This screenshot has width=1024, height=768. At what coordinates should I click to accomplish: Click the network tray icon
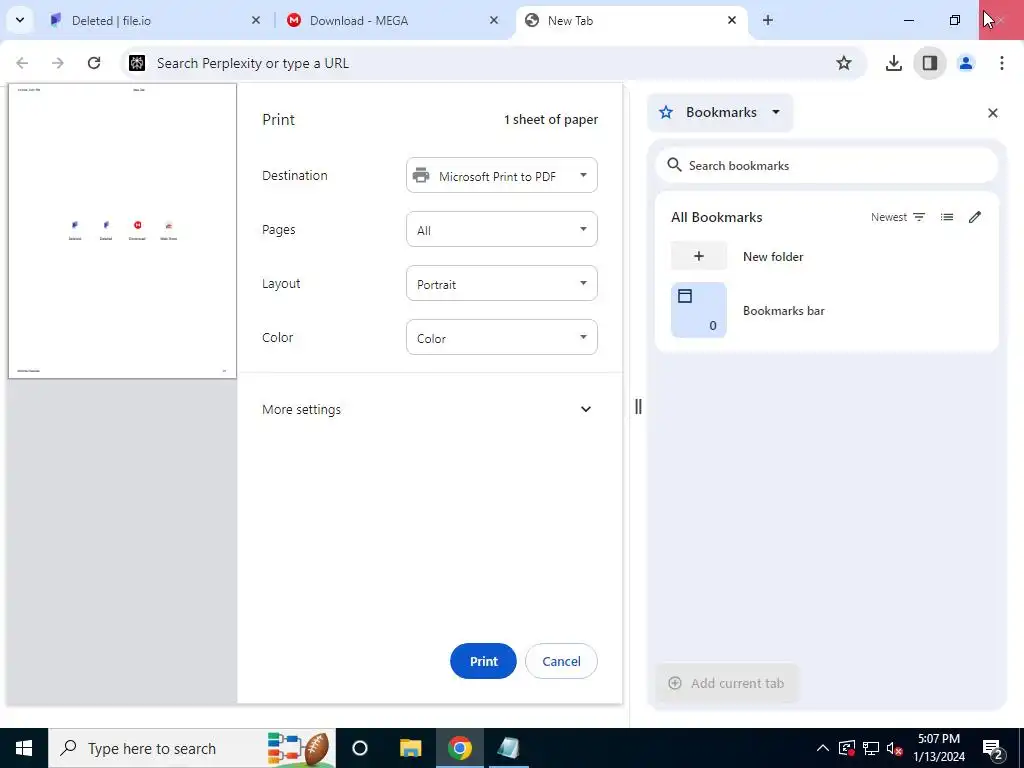click(x=871, y=748)
